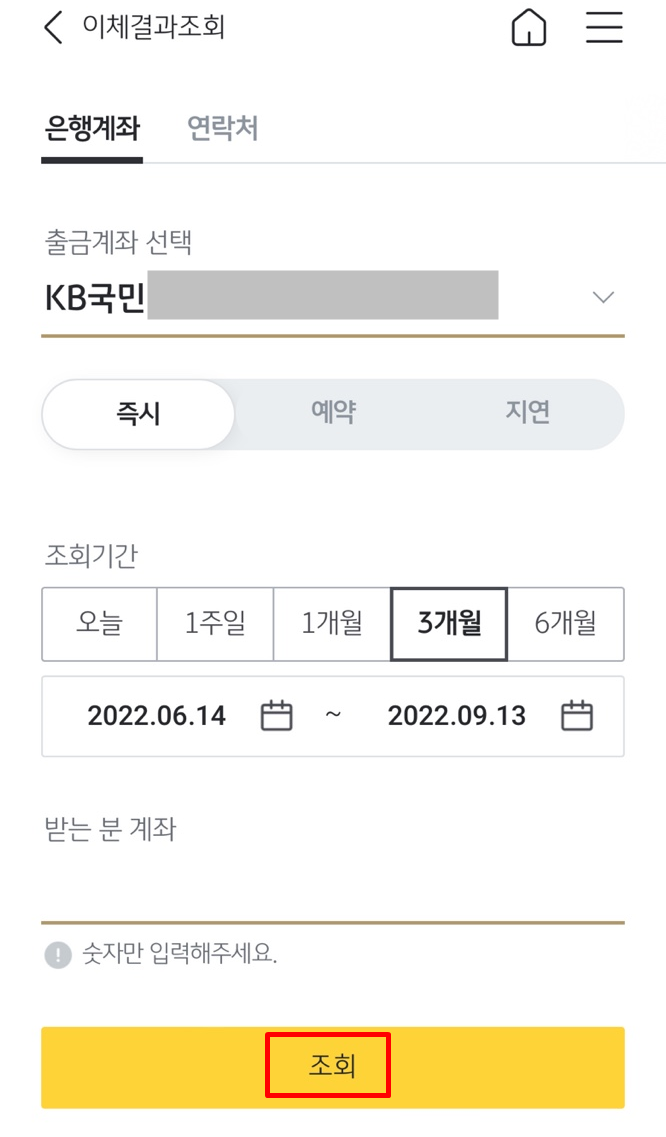
Task: Click the 받는 분 계좌 input field
Action: tap(332, 893)
